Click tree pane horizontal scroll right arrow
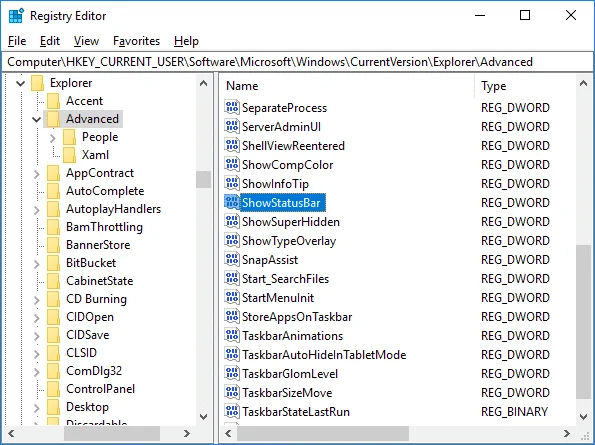The width and height of the screenshot is (595, 445). [x=186, y=433]
